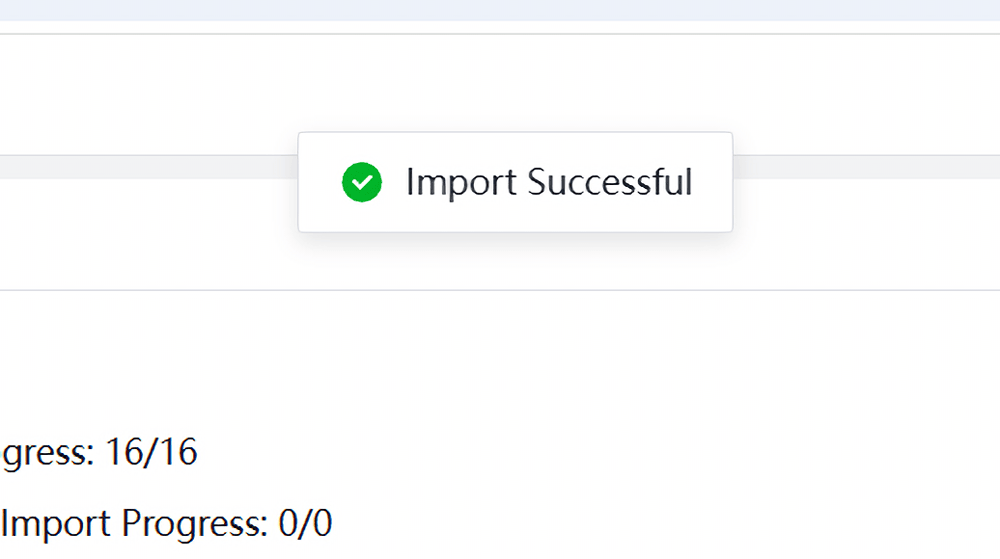Click the blank padding right of "Successful" inside toast
The width and height of the screenshot is (1000, 559).
point(712,182)
